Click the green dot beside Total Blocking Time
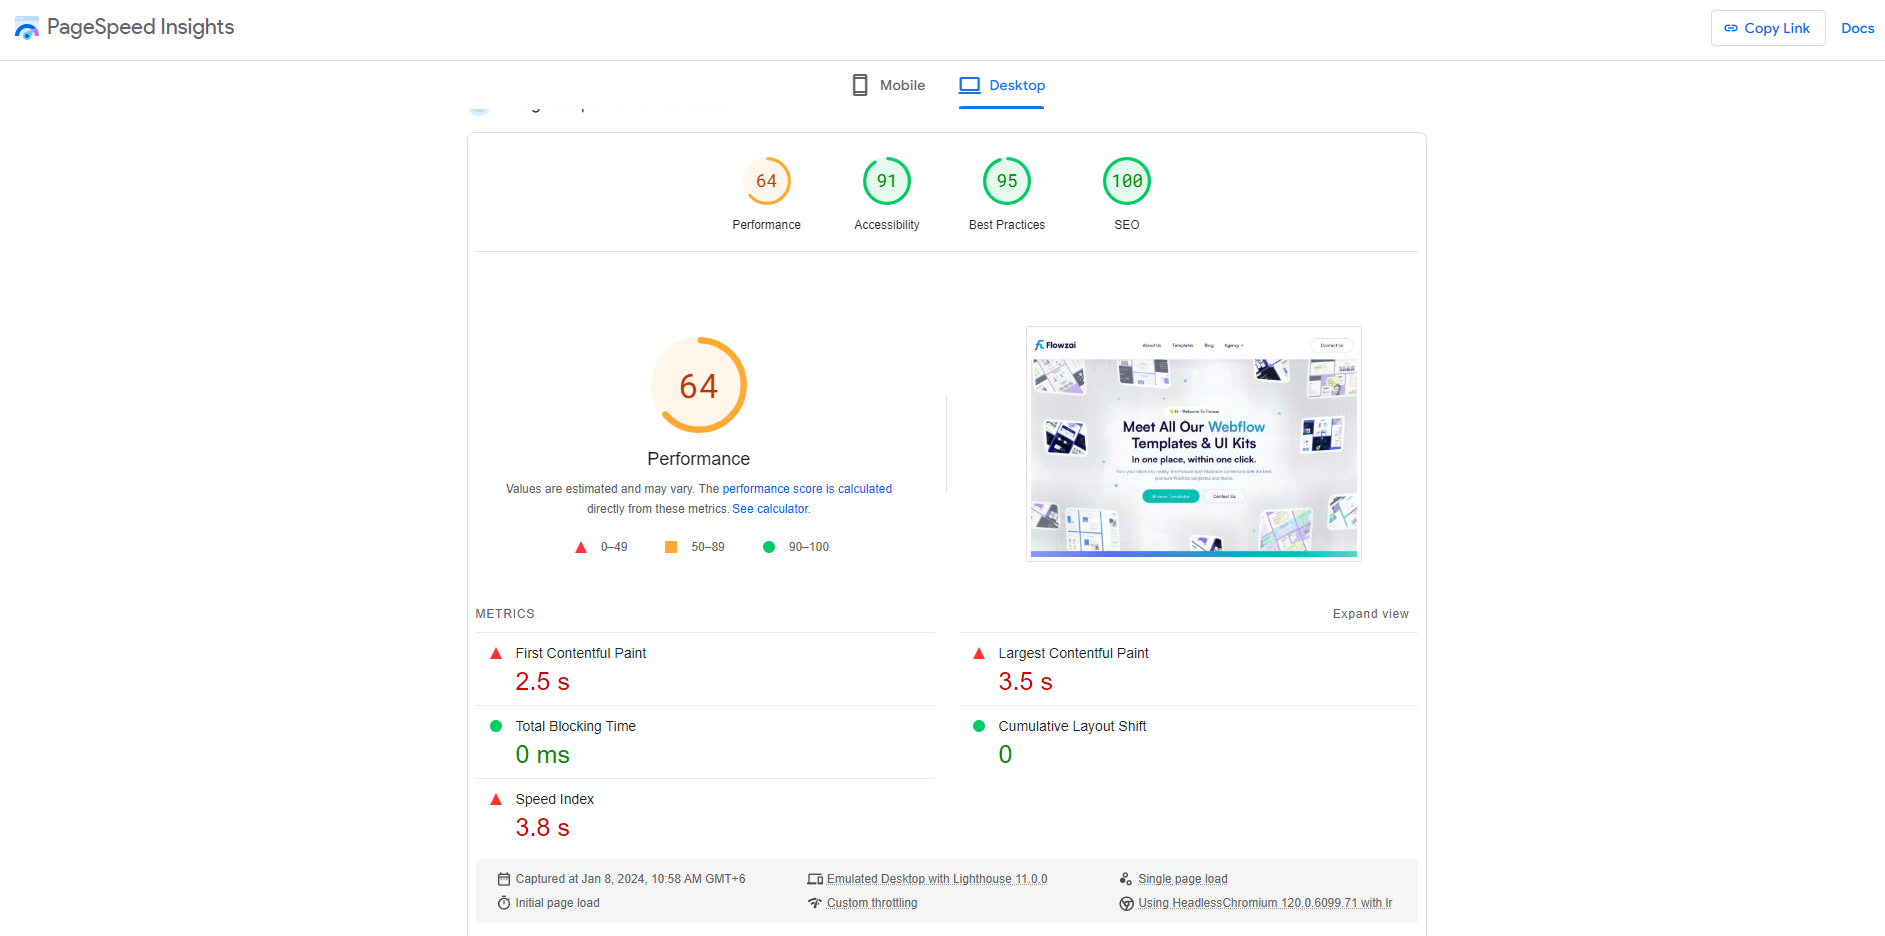The height and width of the screenshot is (936, 1885). (496, 726)
